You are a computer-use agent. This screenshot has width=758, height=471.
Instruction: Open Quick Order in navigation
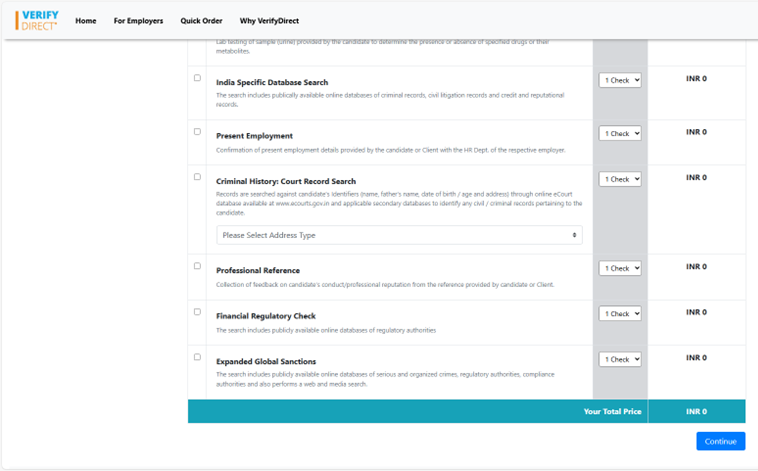201,21
